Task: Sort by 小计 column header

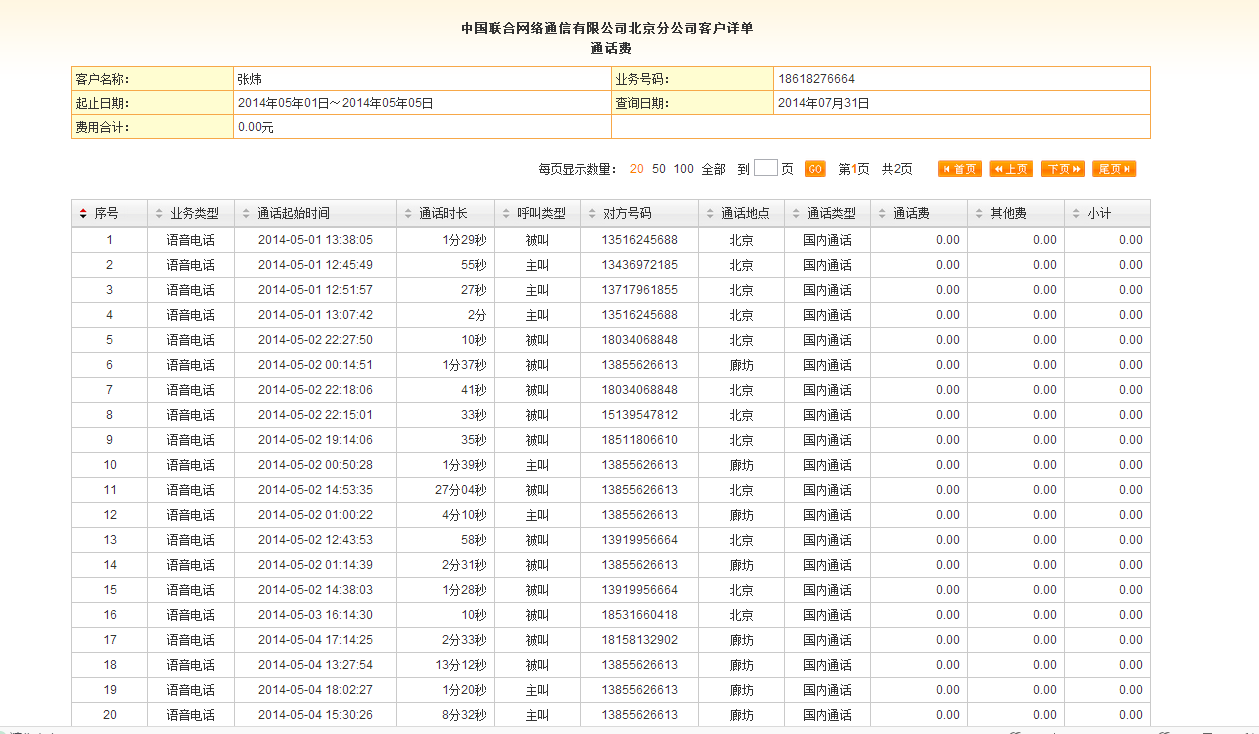Action: click(1099, 214)
